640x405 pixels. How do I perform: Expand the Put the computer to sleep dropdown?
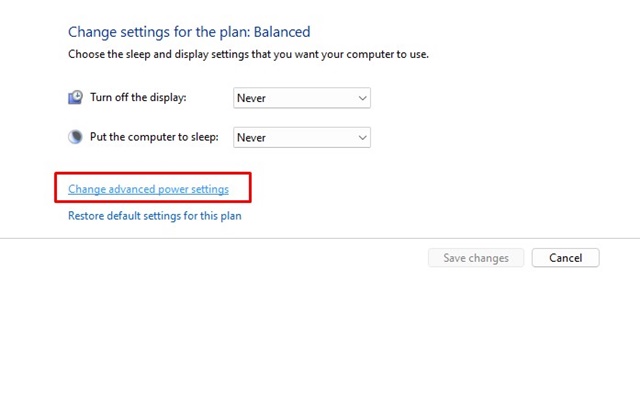pos(301,138)
